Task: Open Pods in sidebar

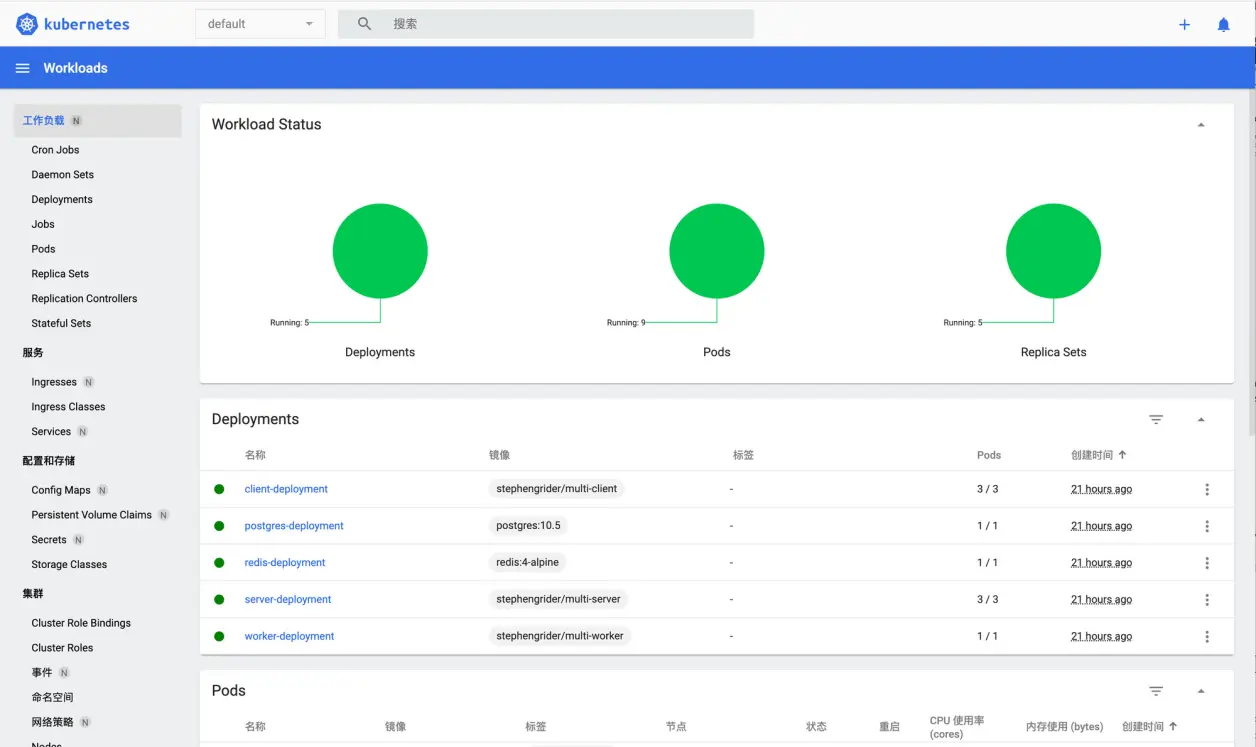Action: (x=43, y=249)
